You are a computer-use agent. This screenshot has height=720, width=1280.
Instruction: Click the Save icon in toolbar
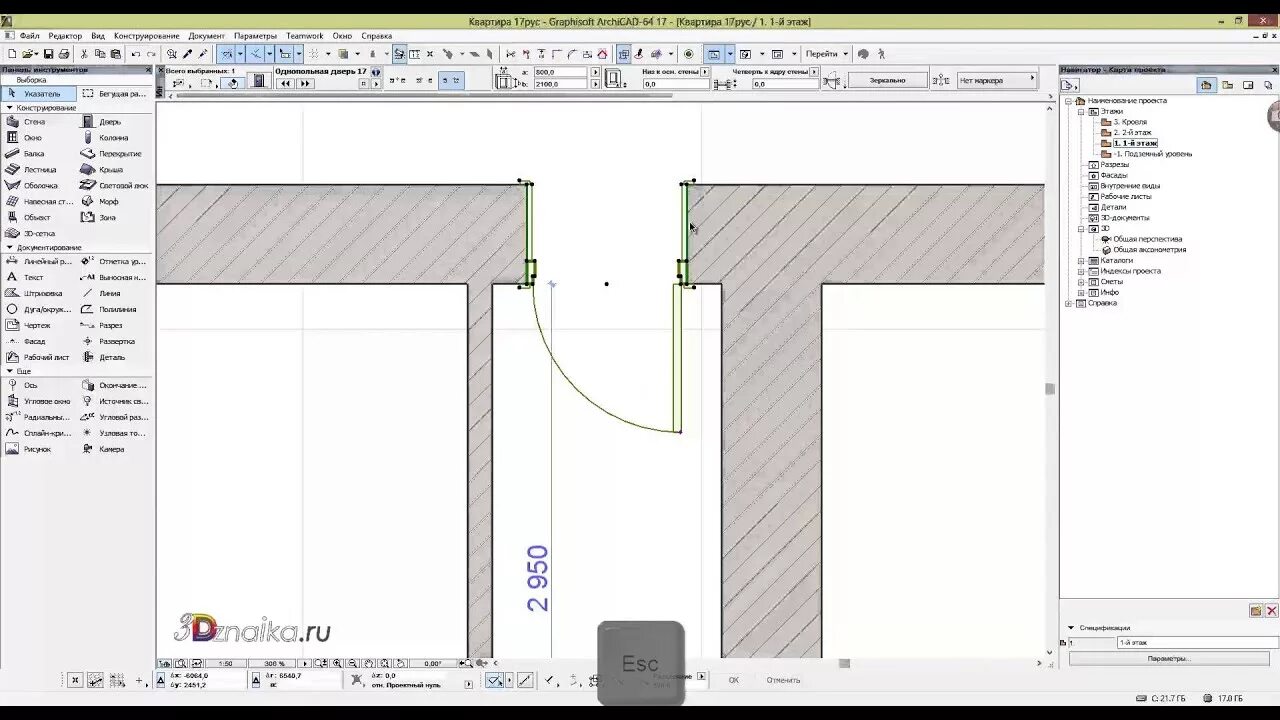(x=48, y=54)
